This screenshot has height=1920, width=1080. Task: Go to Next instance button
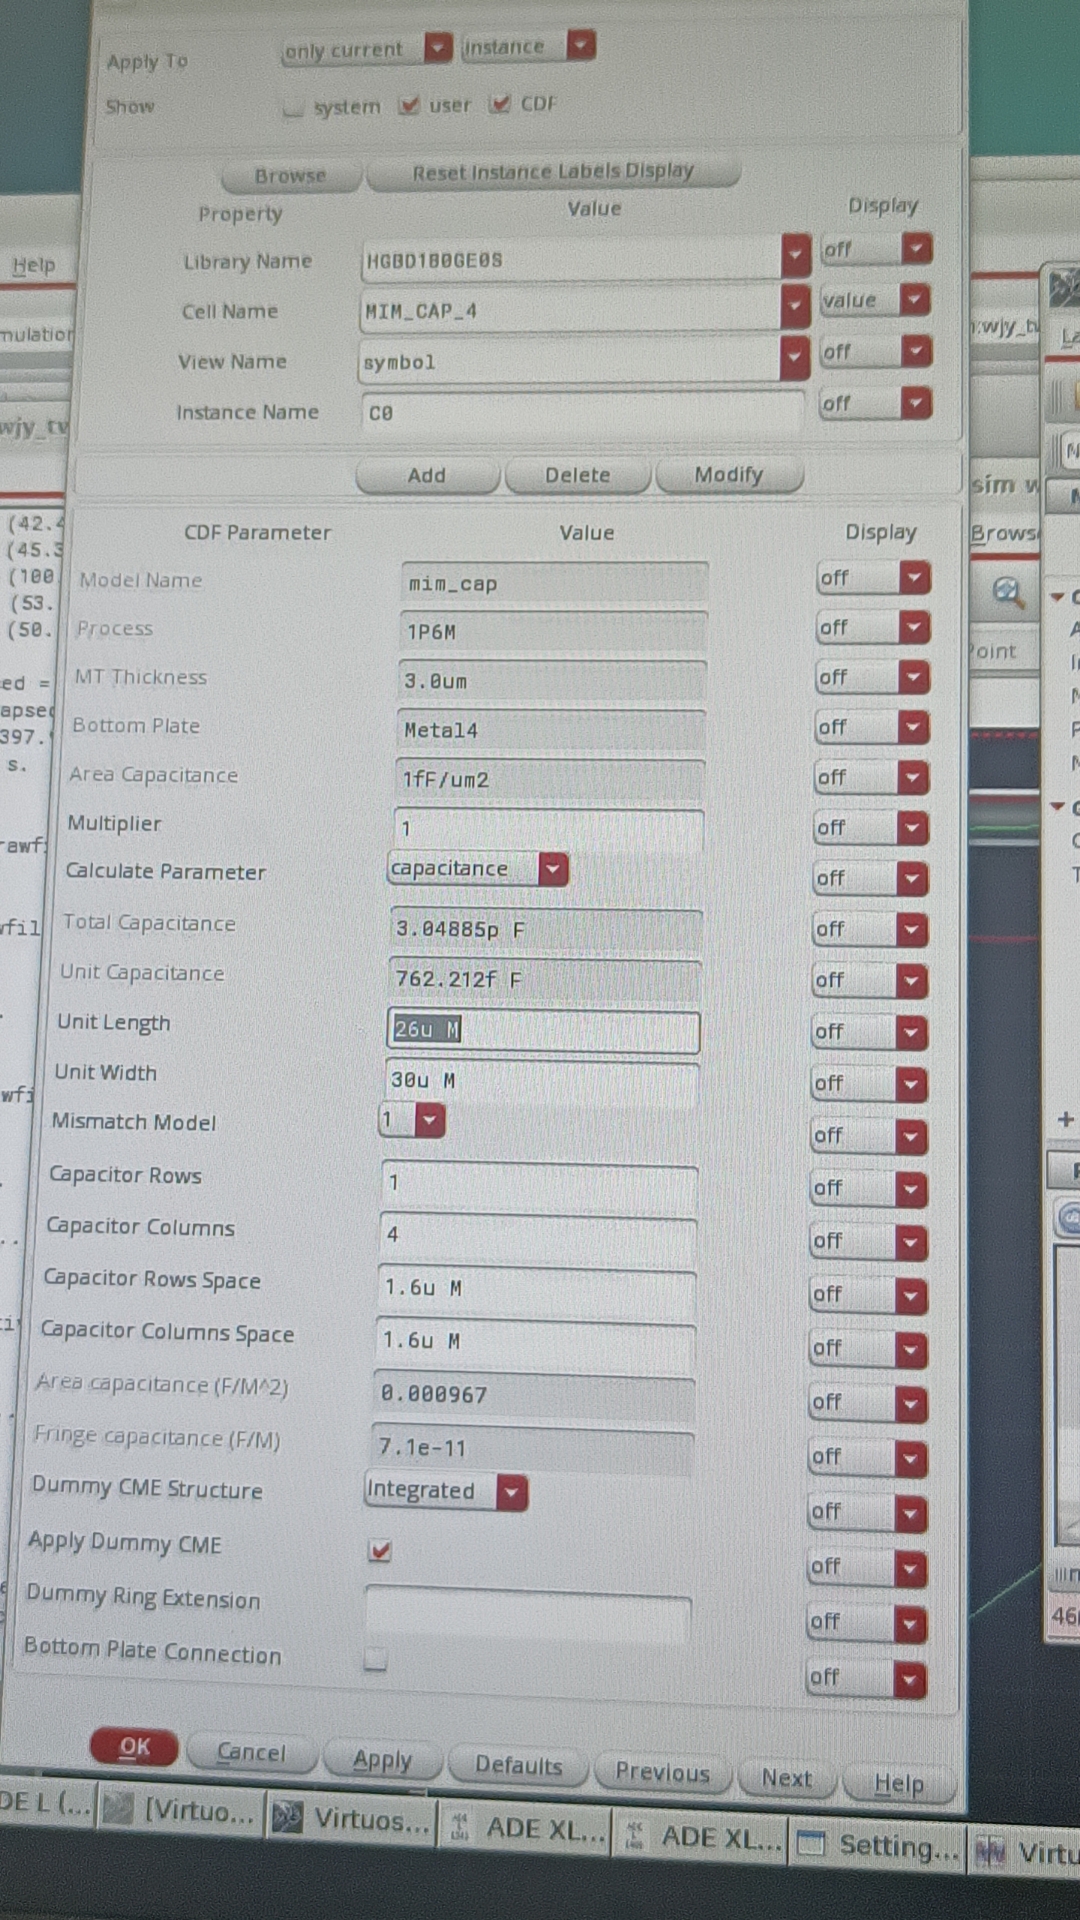pos(787,1778)
